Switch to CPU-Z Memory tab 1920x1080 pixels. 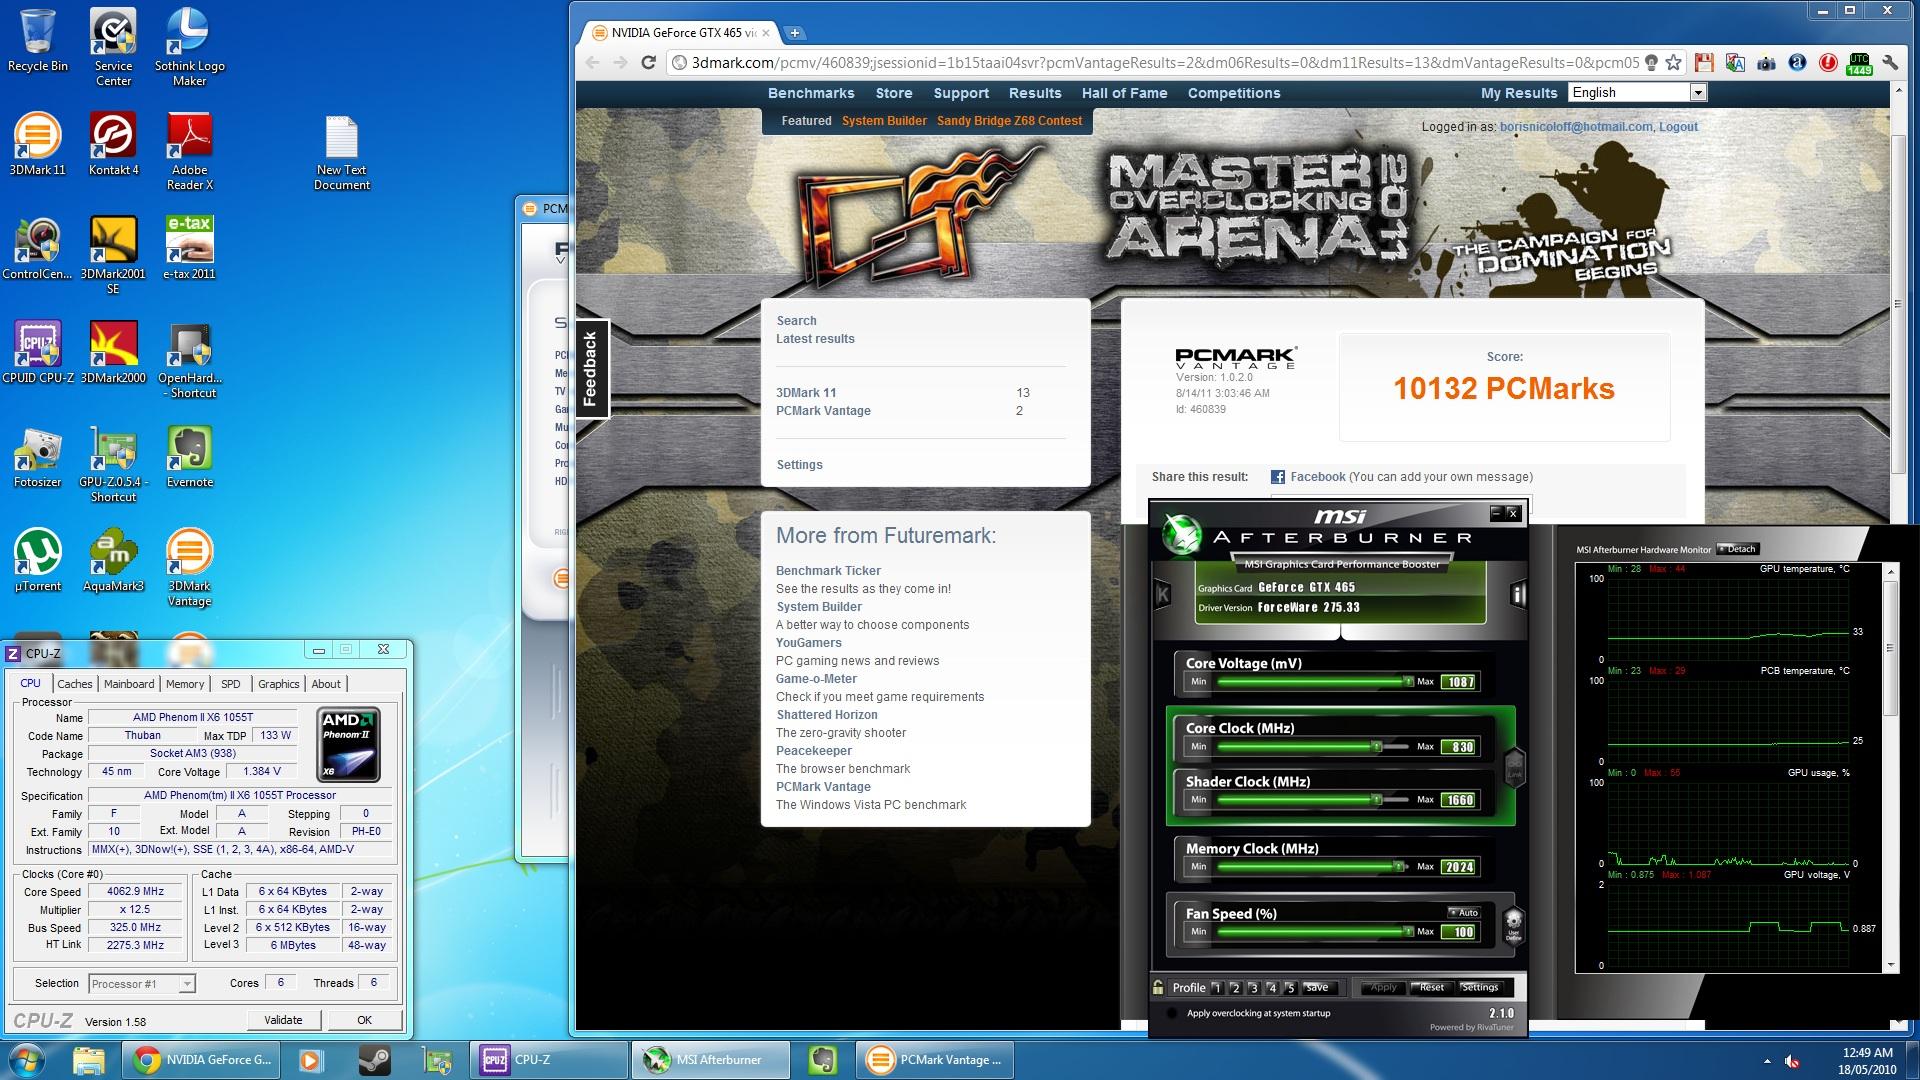coord(185,684)
